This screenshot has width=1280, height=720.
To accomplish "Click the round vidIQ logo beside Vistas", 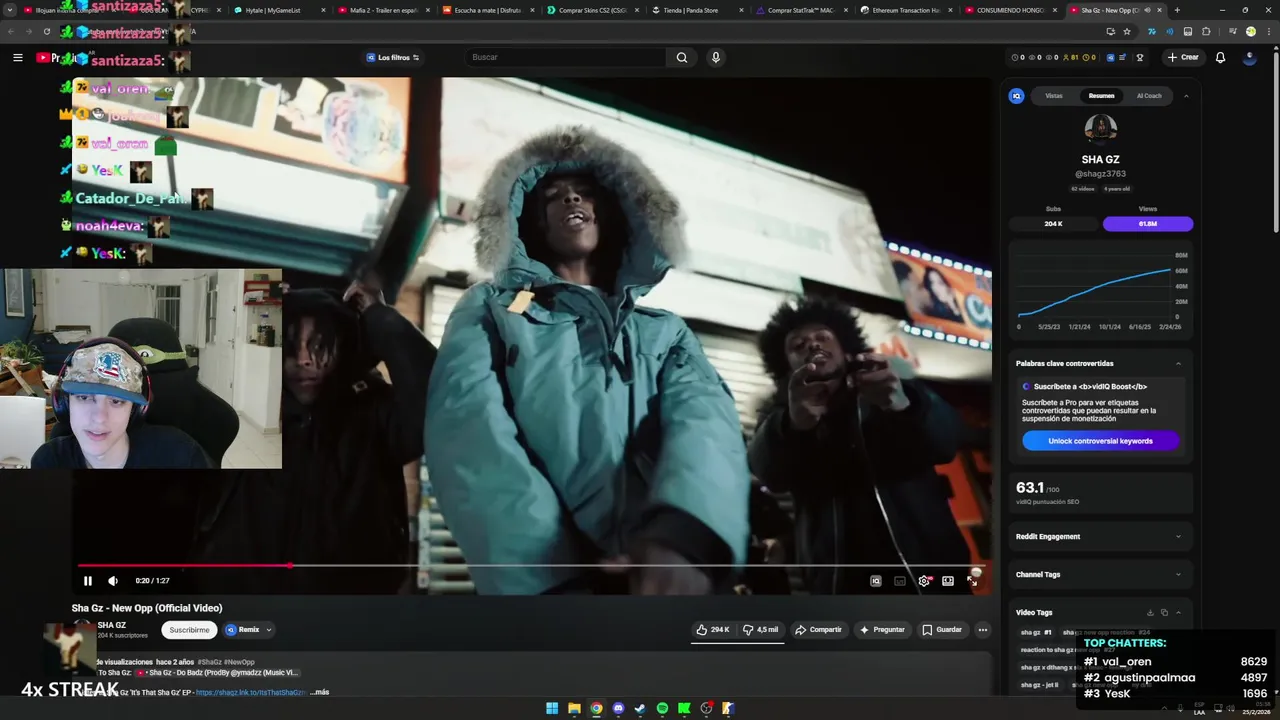I will point(1016,96).
